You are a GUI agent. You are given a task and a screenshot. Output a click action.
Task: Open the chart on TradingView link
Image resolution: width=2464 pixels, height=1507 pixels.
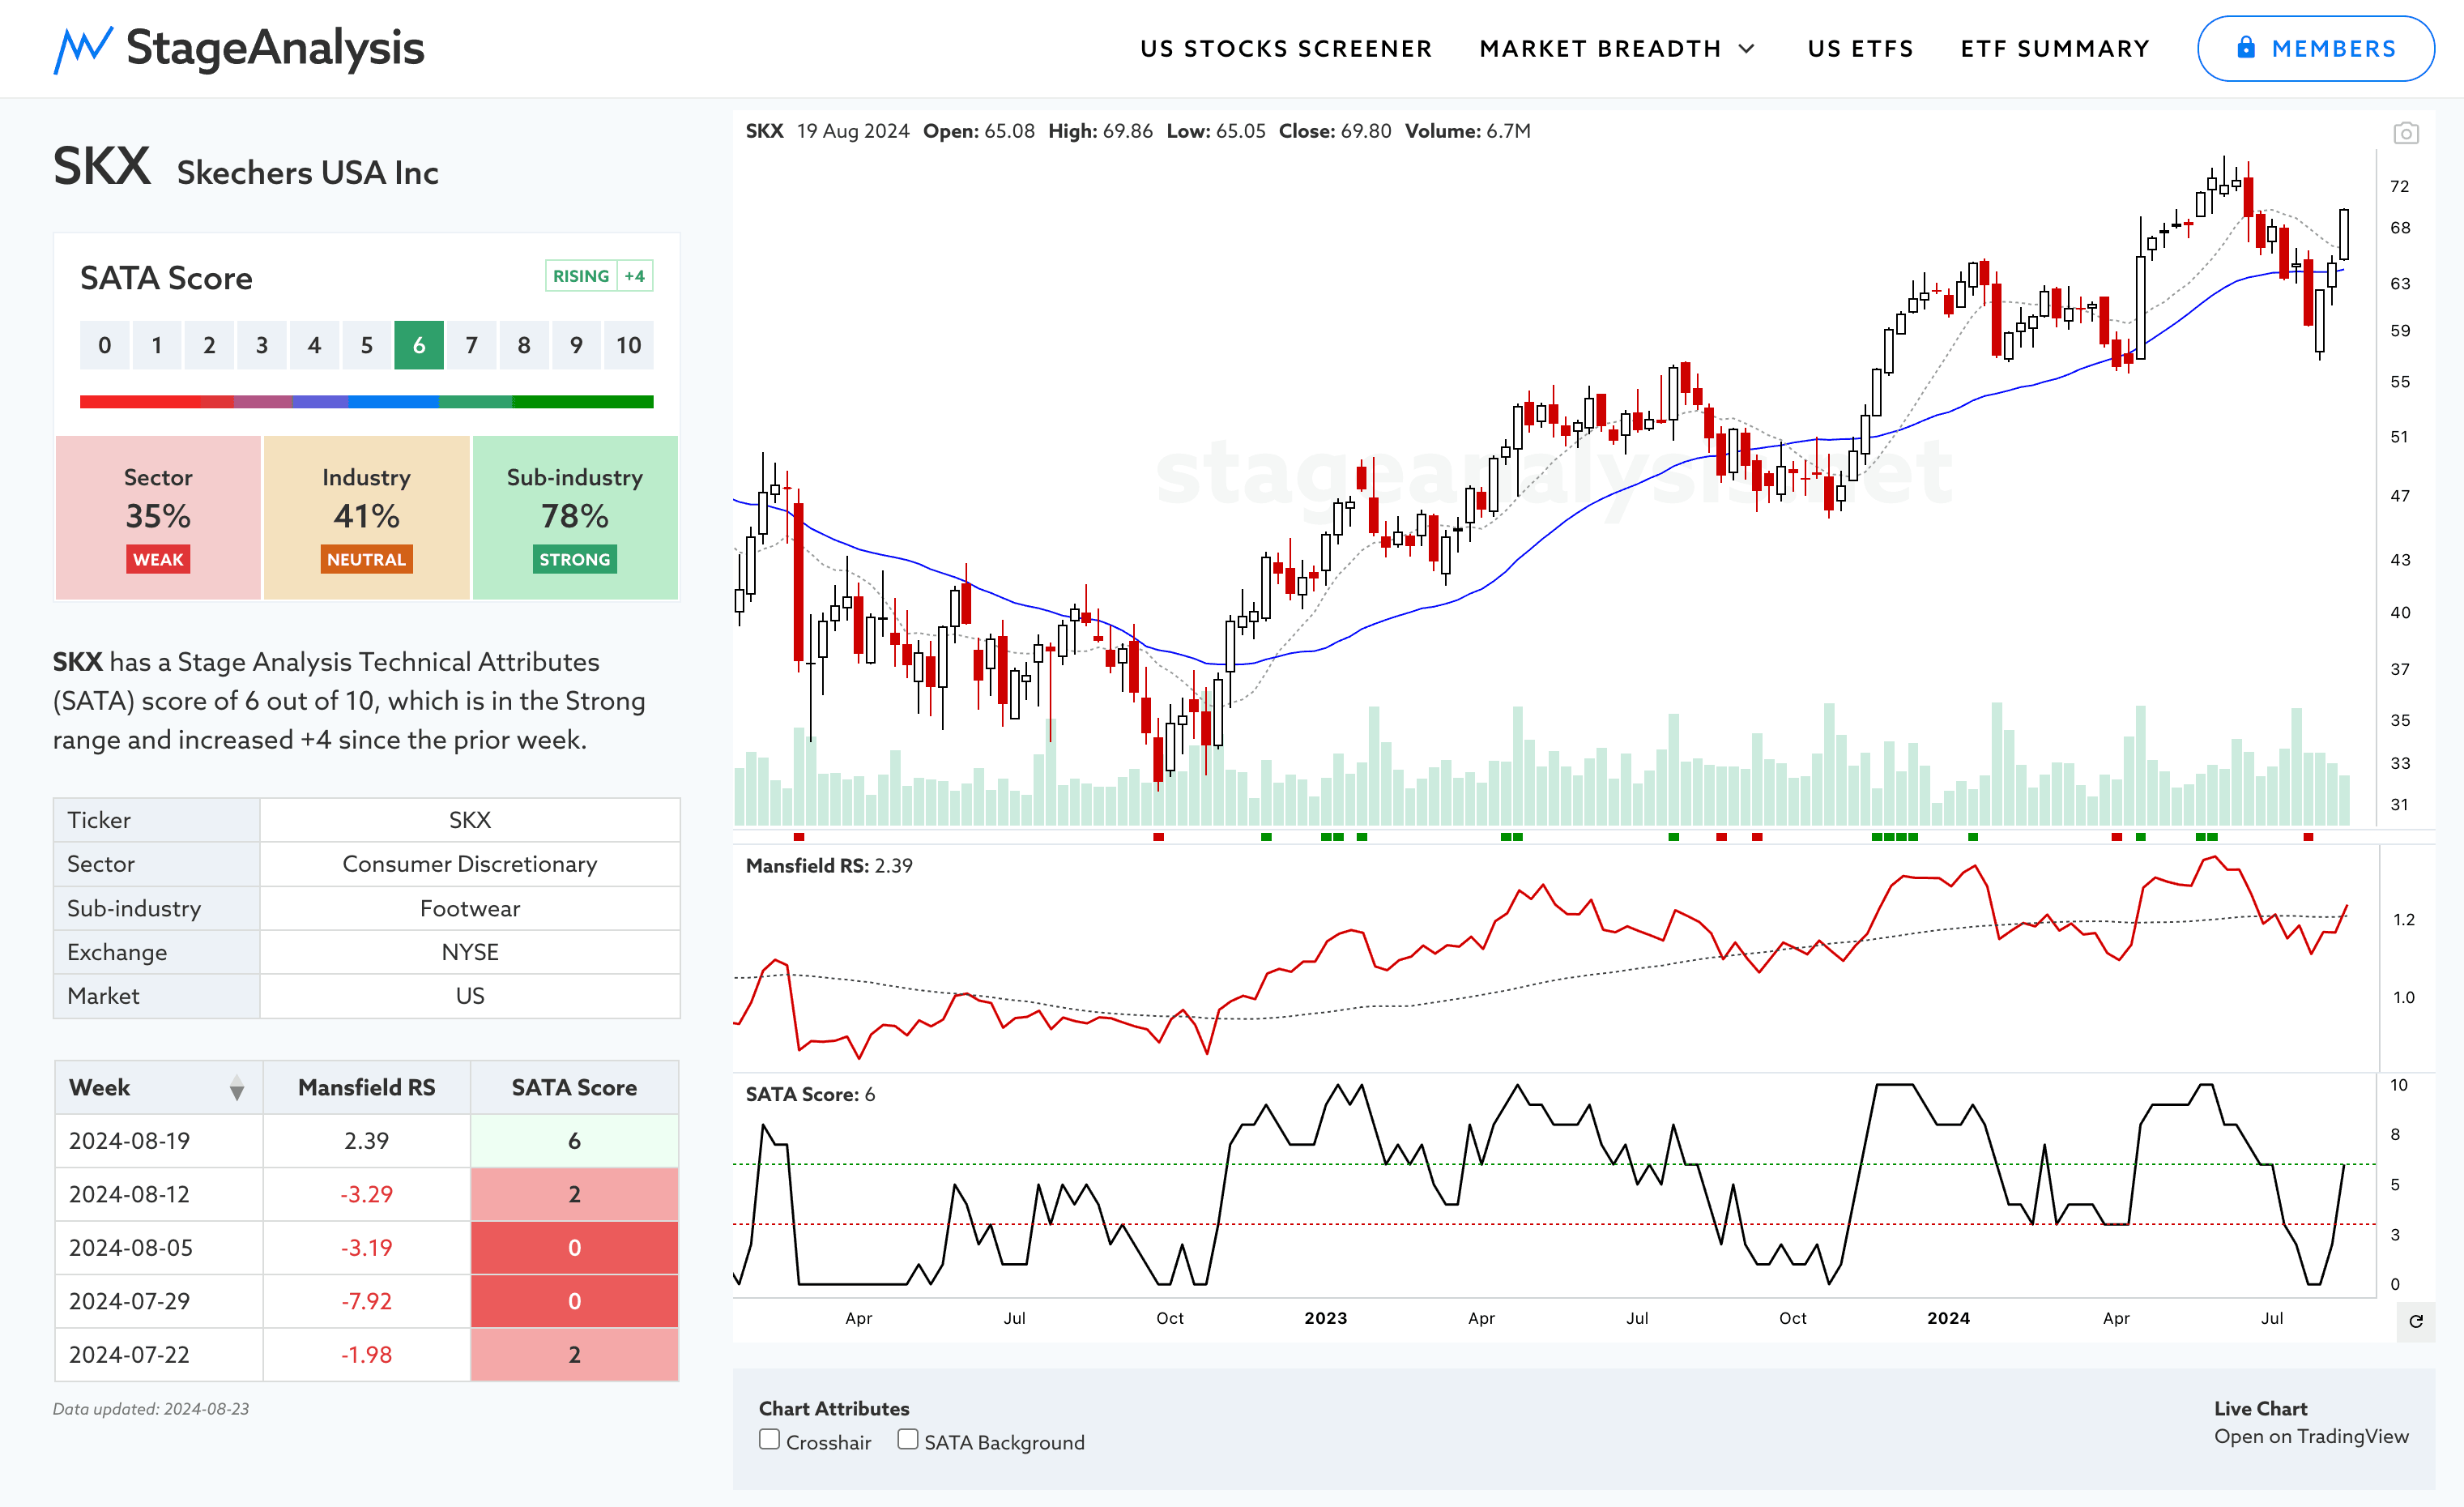coord(2311,1436)
